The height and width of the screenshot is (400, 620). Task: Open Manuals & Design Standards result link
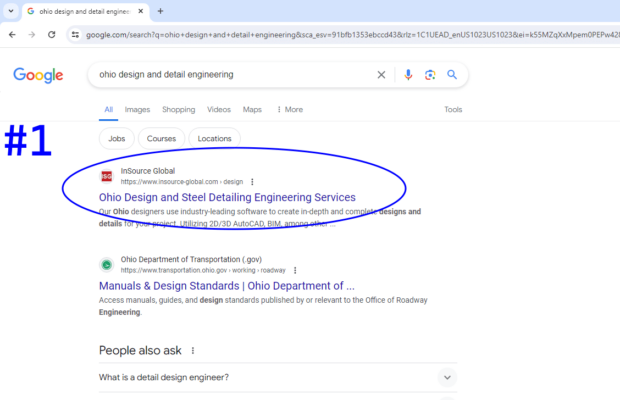click(227, 285)
